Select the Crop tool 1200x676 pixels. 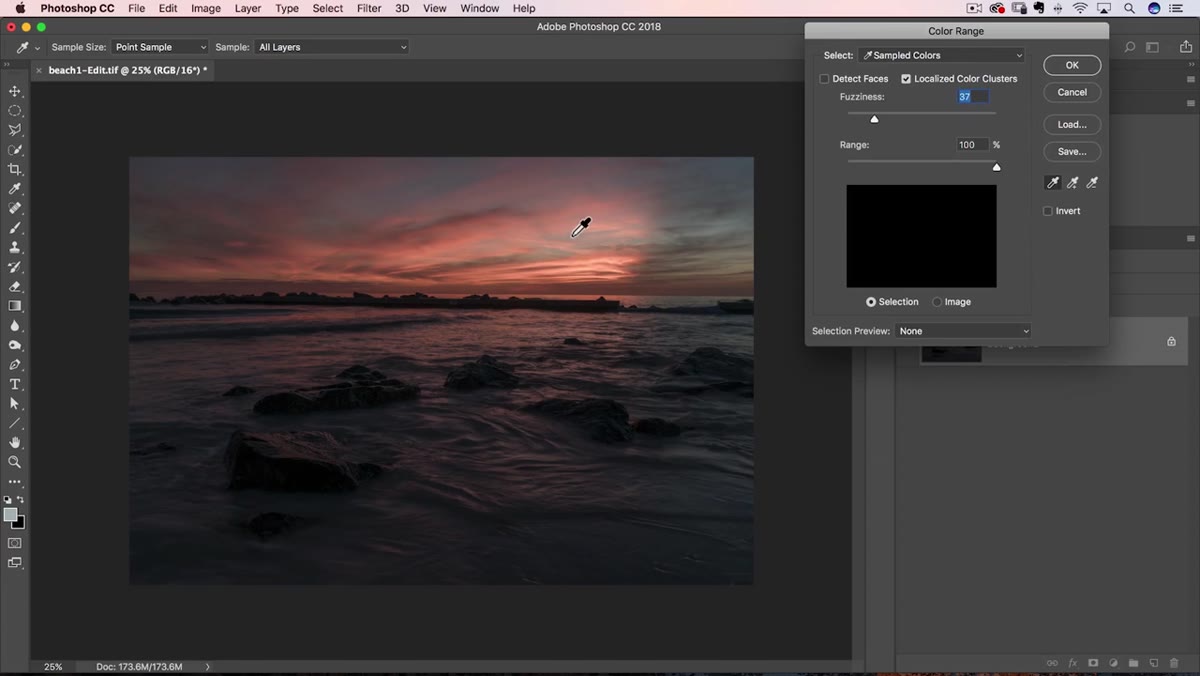[x=15, y=169]
